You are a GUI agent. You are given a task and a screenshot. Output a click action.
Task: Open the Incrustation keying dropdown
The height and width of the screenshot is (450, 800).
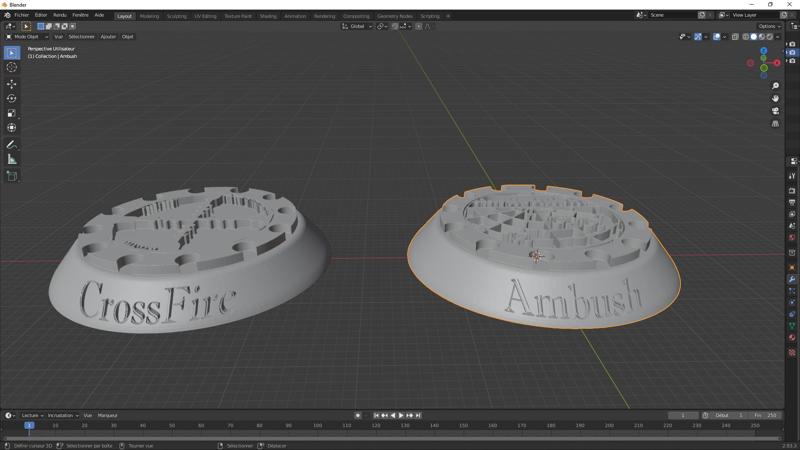[63, 415]
